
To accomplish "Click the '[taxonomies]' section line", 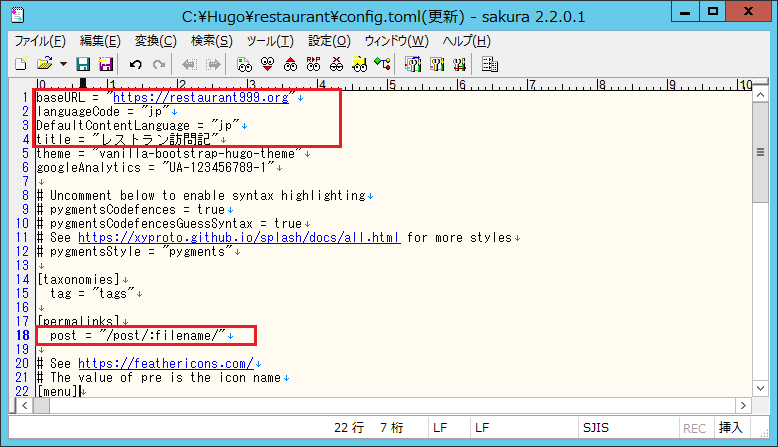I will click(78, 280).
